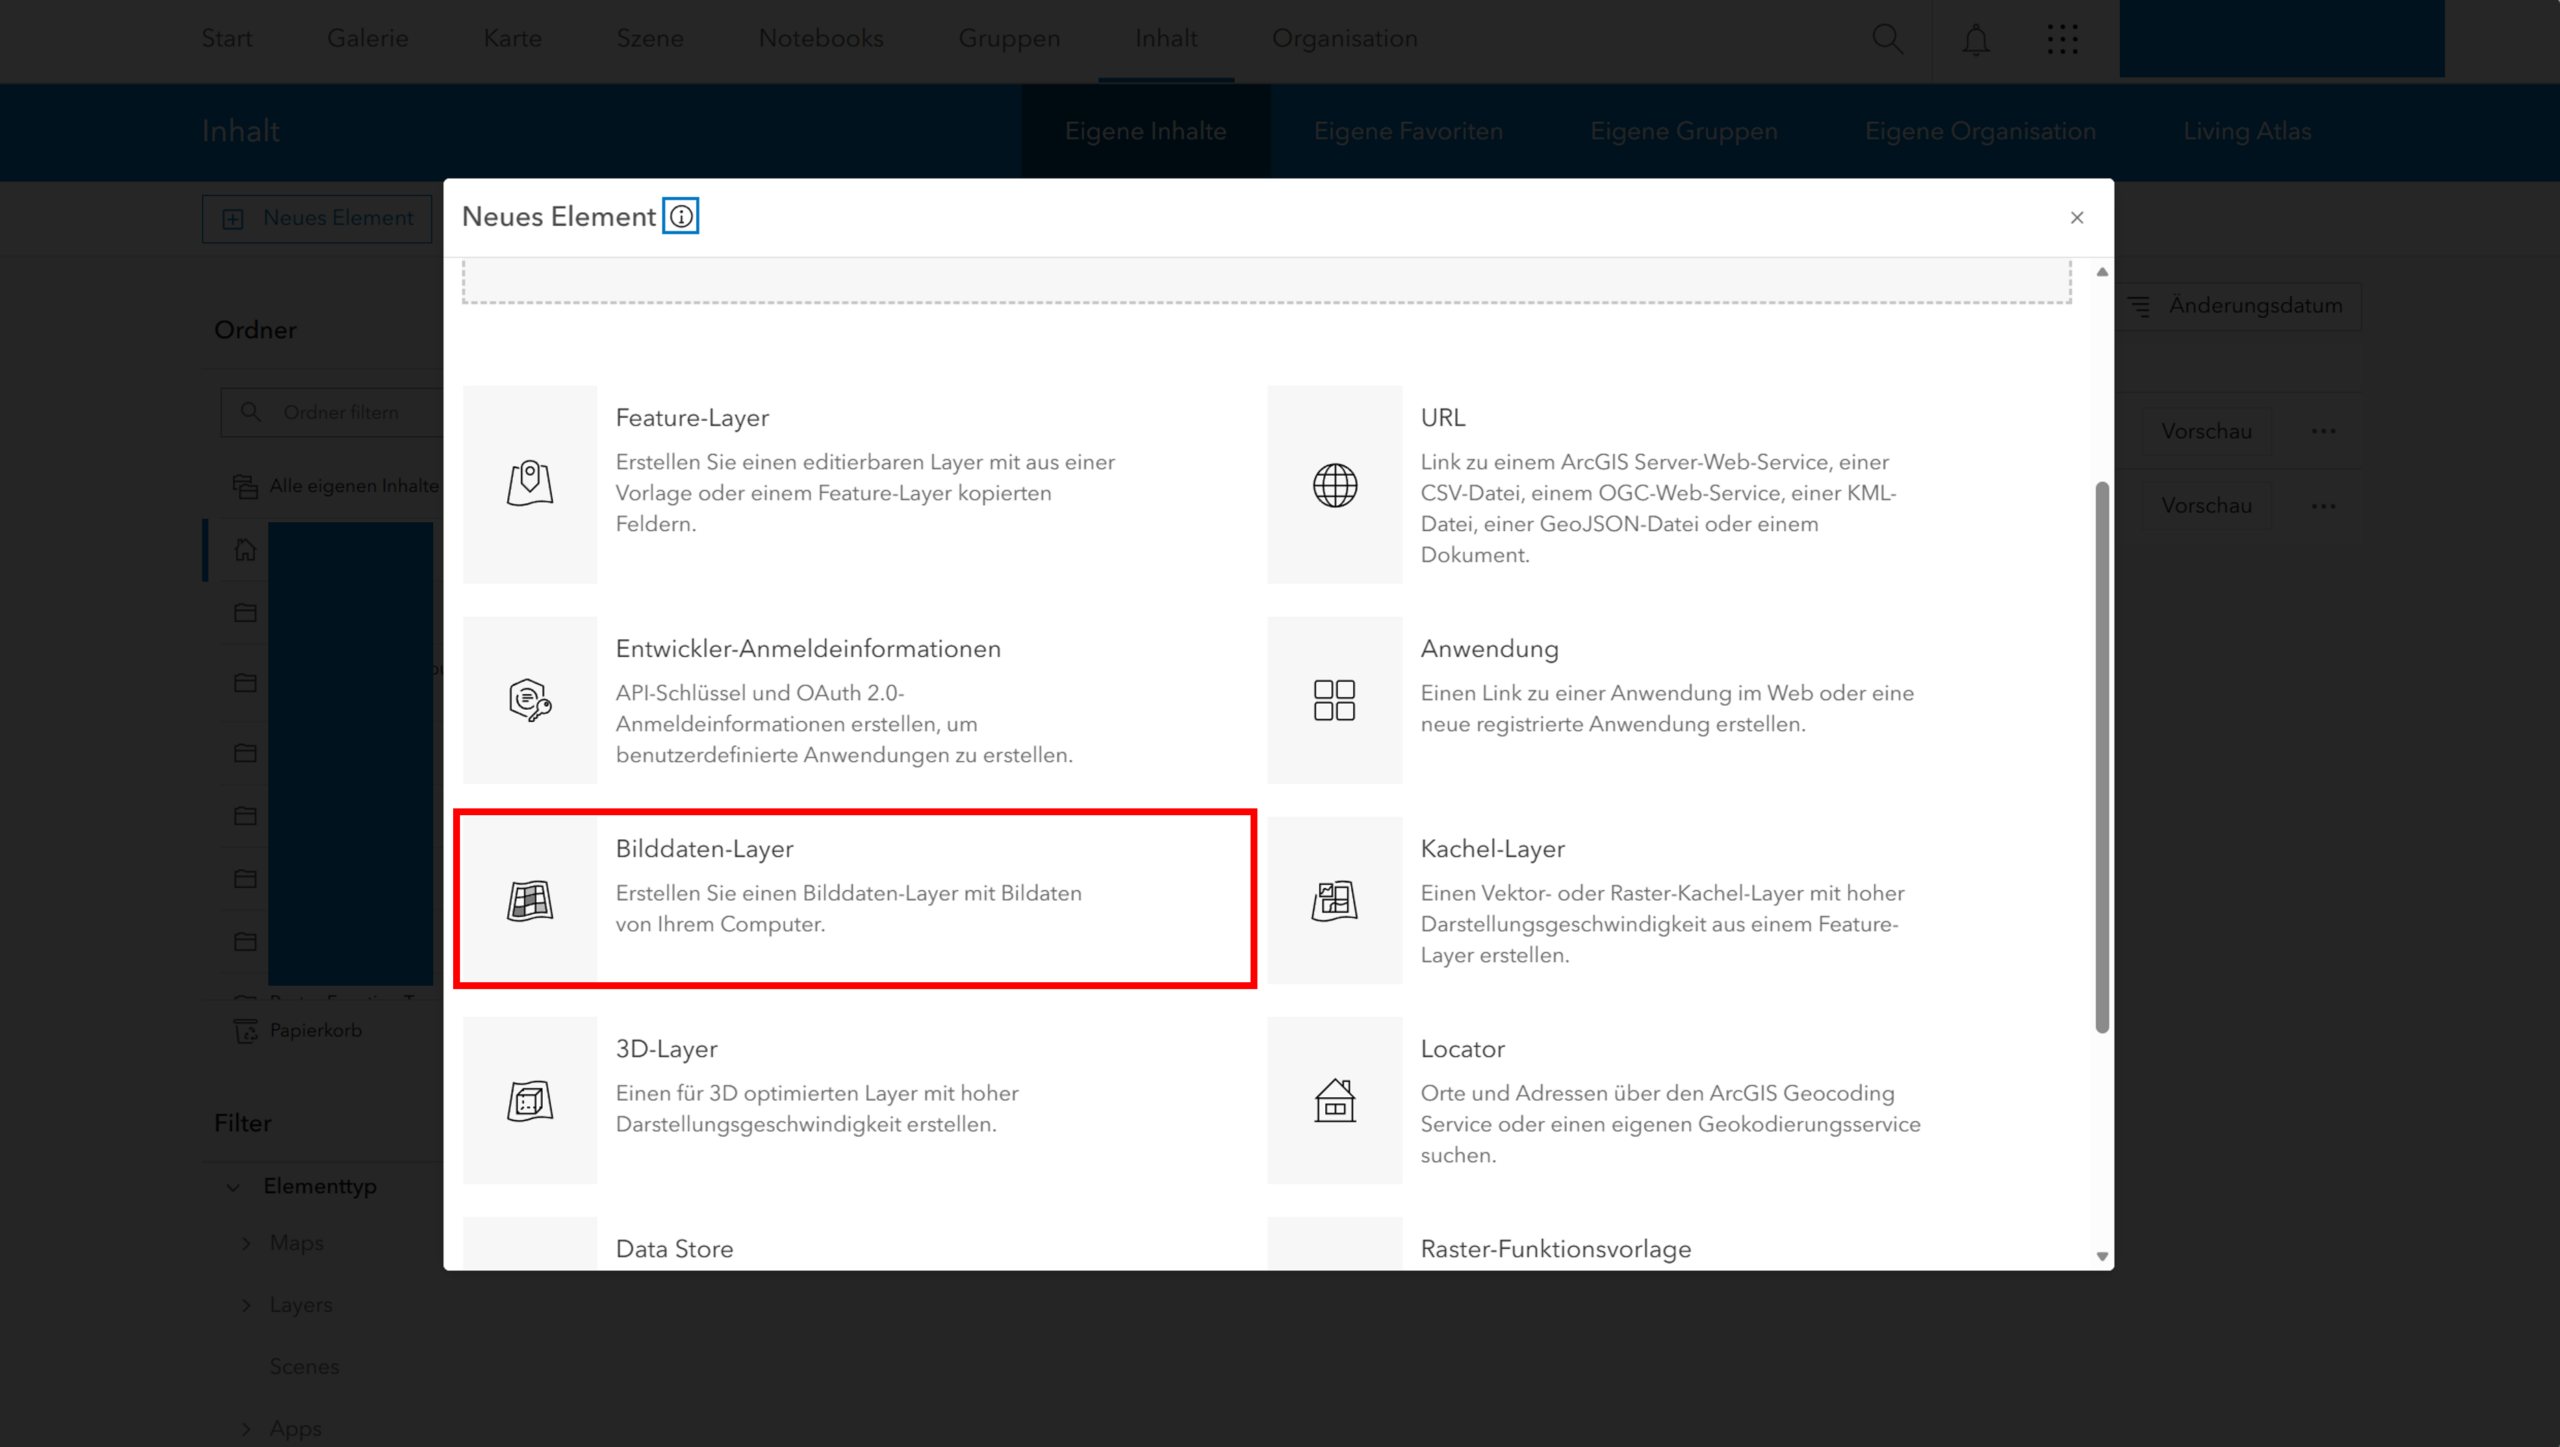Select the Raster-Funktionsvorlage option
The width and height of the screenshot is (2560, 1447).
(x=1555, y=1248)
